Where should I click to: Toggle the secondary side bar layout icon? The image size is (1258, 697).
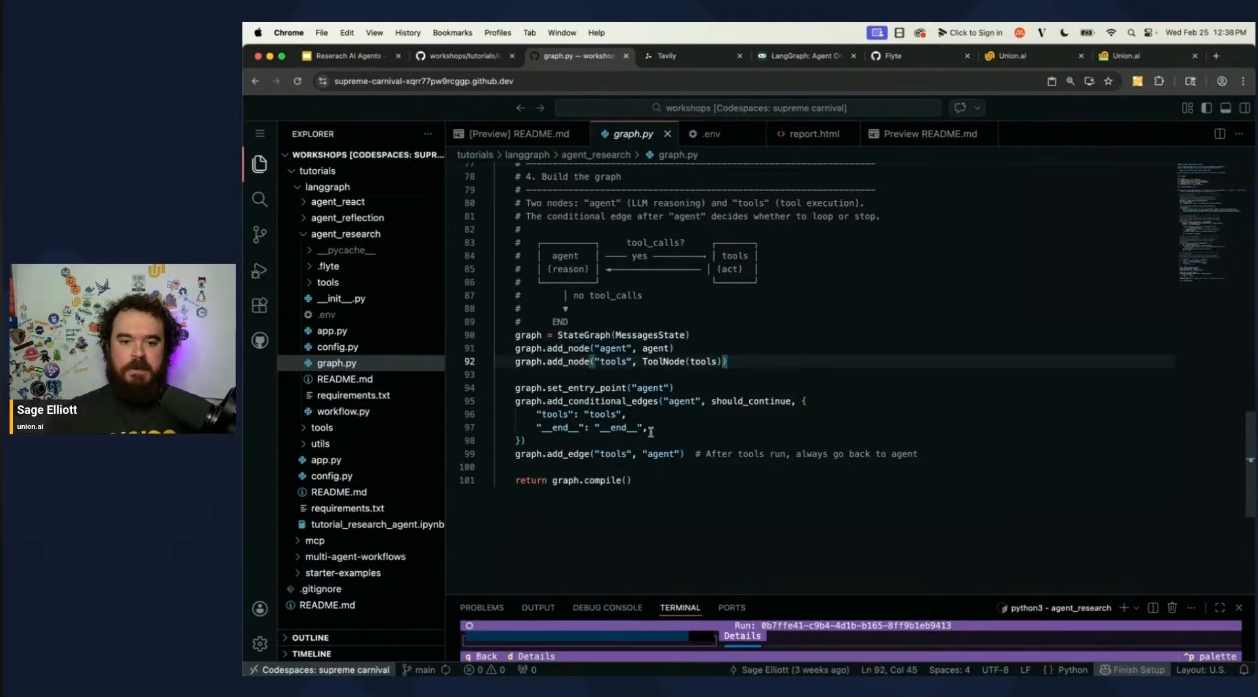coord(1245,107)
